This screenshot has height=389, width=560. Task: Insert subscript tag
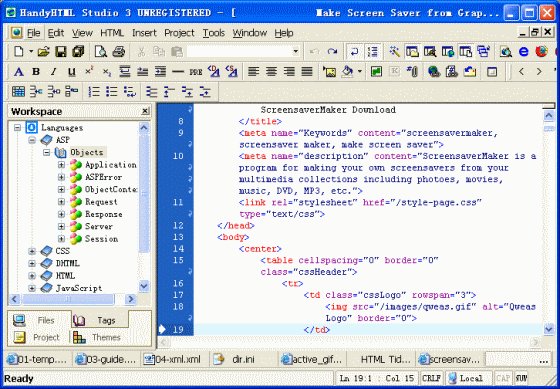107,72
